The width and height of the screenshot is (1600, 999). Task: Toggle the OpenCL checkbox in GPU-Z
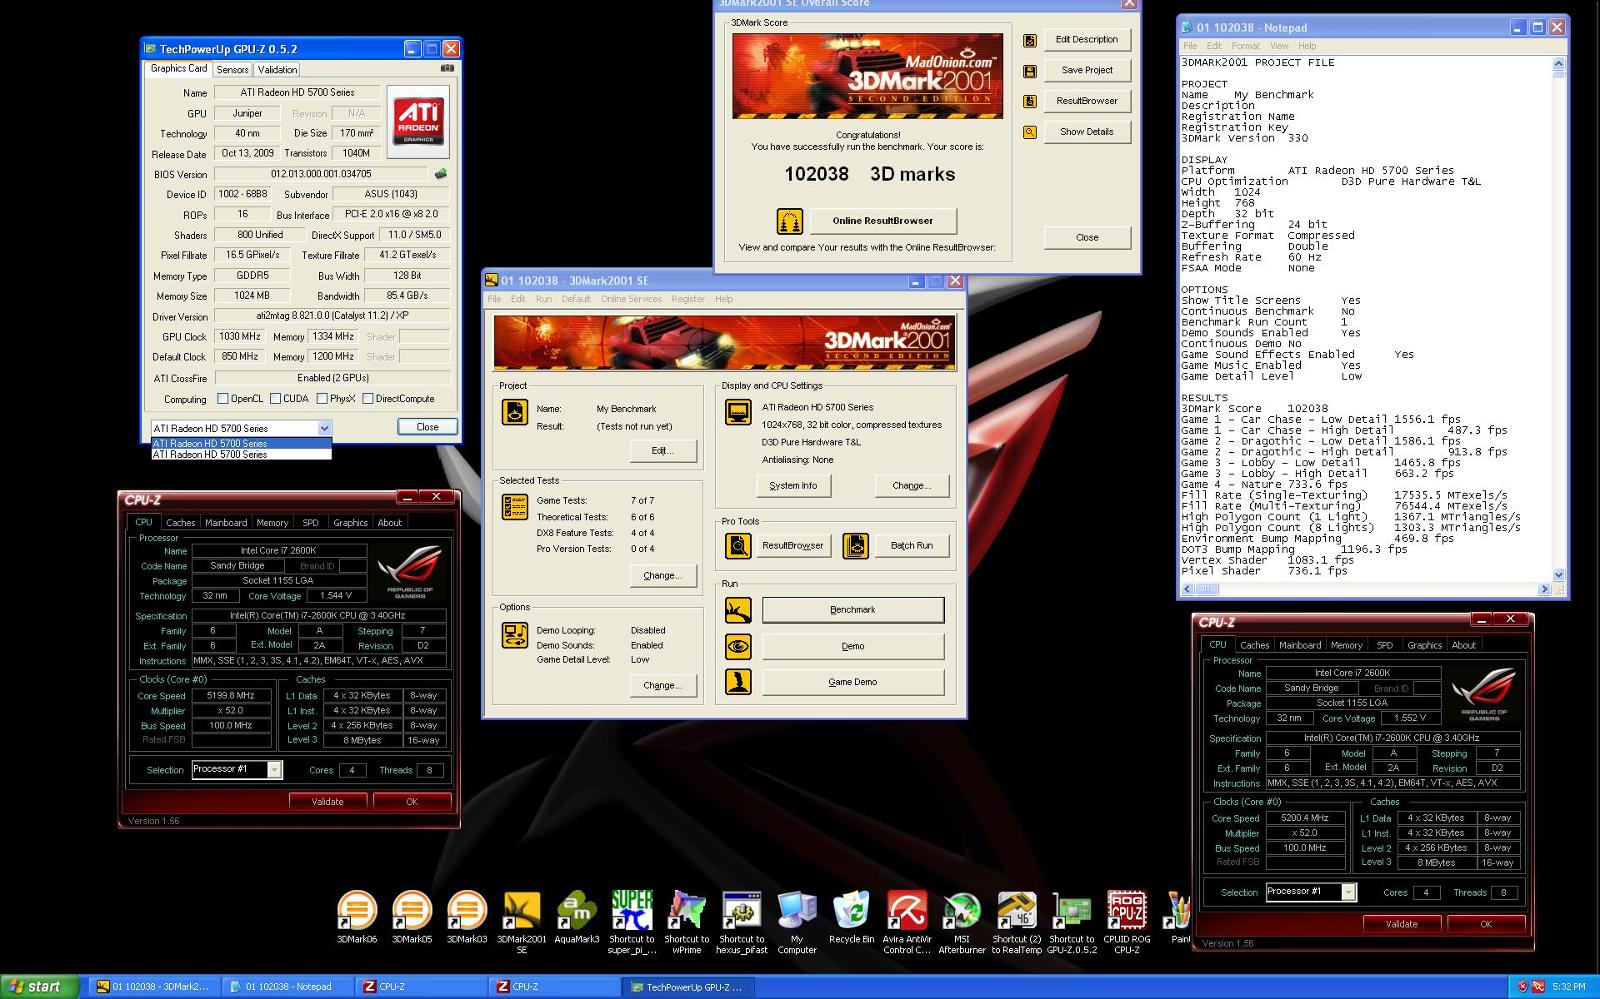click(x=223, y=399)
